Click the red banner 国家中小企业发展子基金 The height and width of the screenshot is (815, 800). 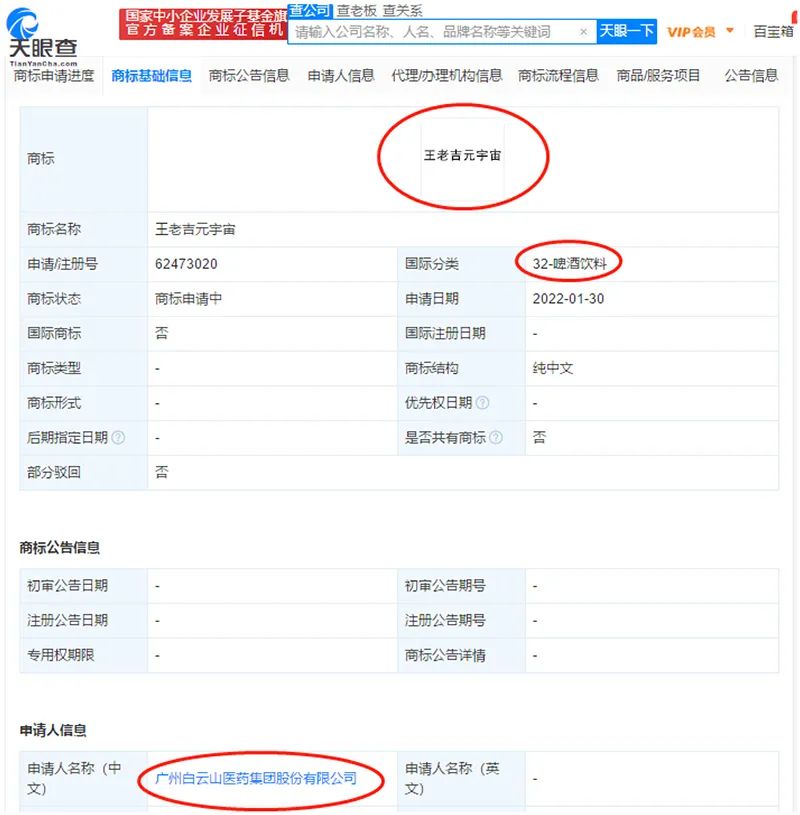(203, 24)
